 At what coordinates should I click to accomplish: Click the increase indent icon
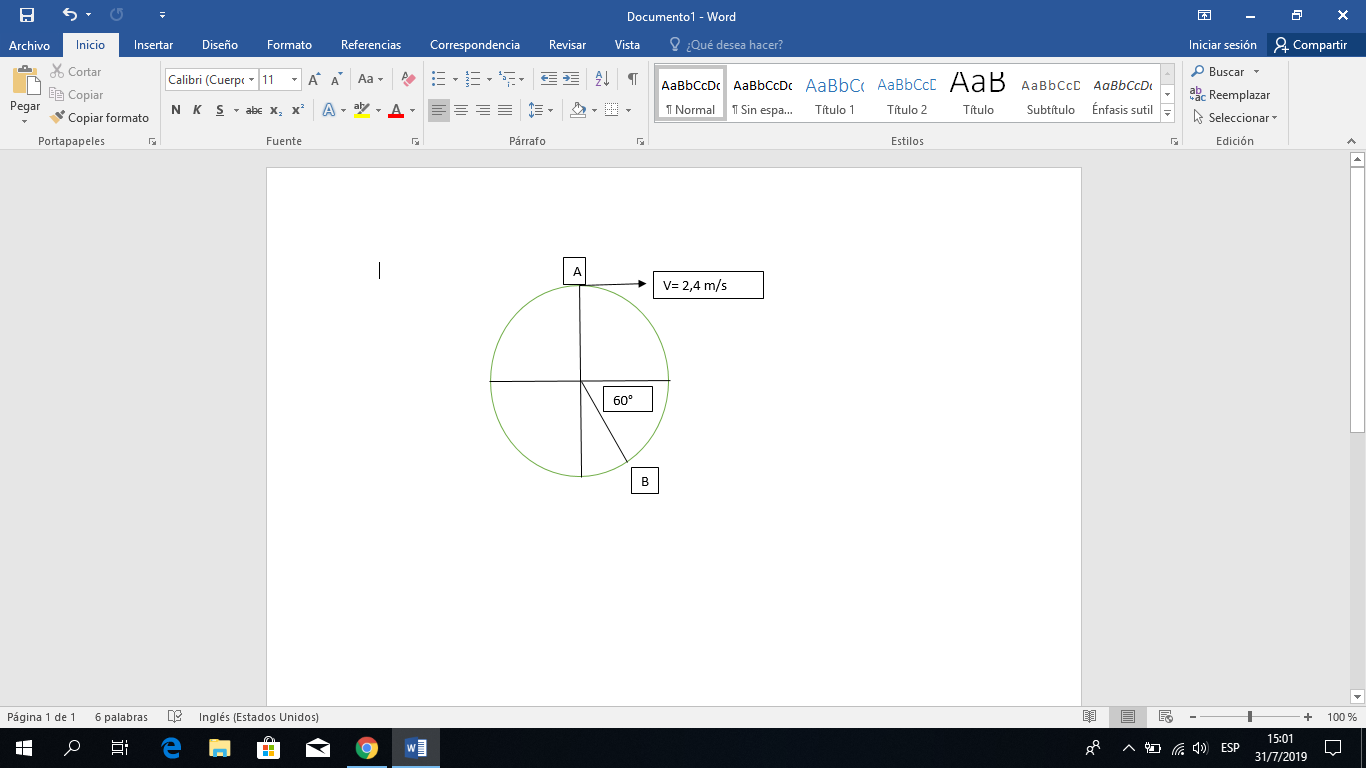571,79
